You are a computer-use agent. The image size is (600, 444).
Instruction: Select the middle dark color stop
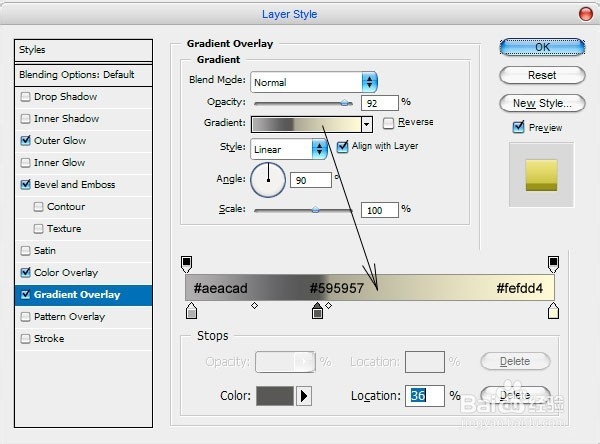(x=317, y=313)
